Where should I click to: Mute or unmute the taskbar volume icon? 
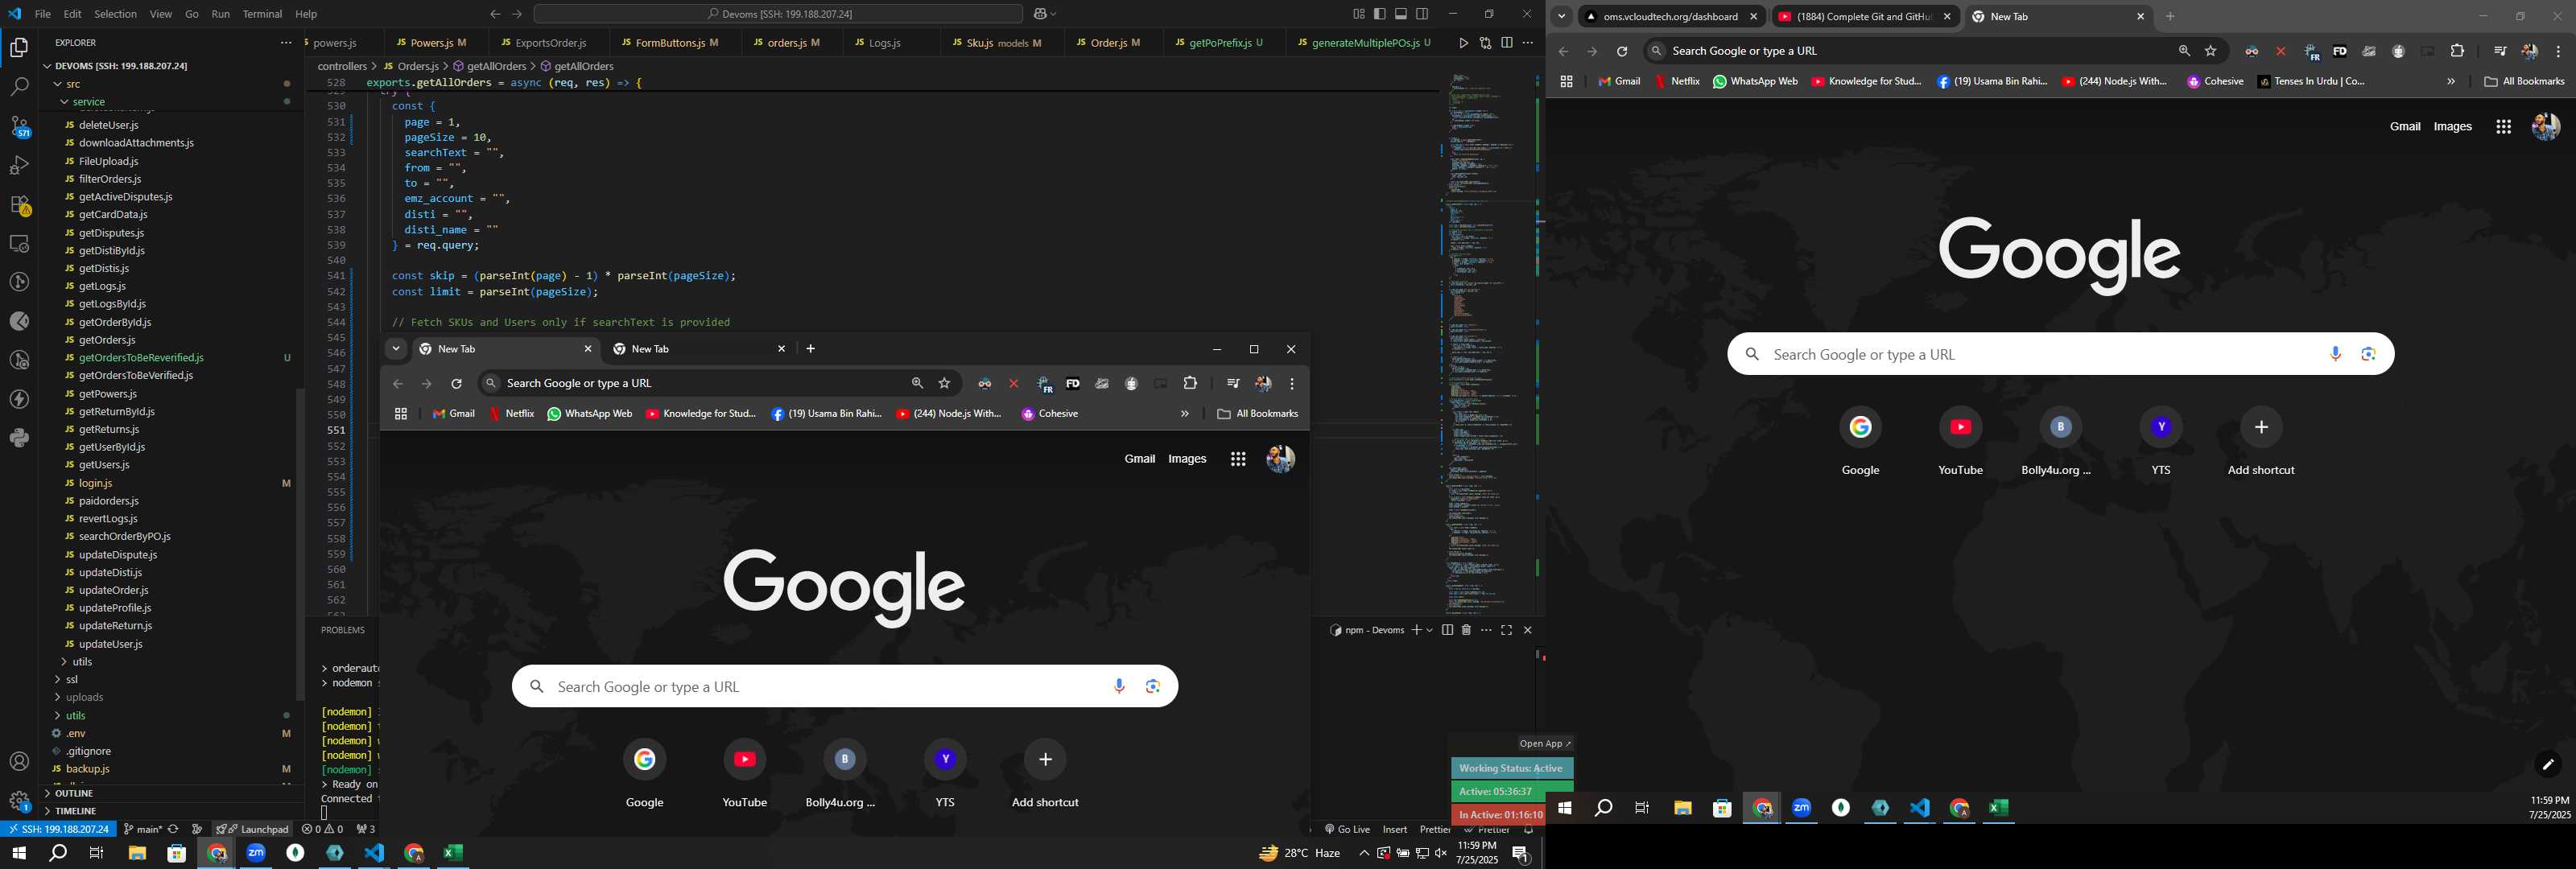tap(1441, 853)
